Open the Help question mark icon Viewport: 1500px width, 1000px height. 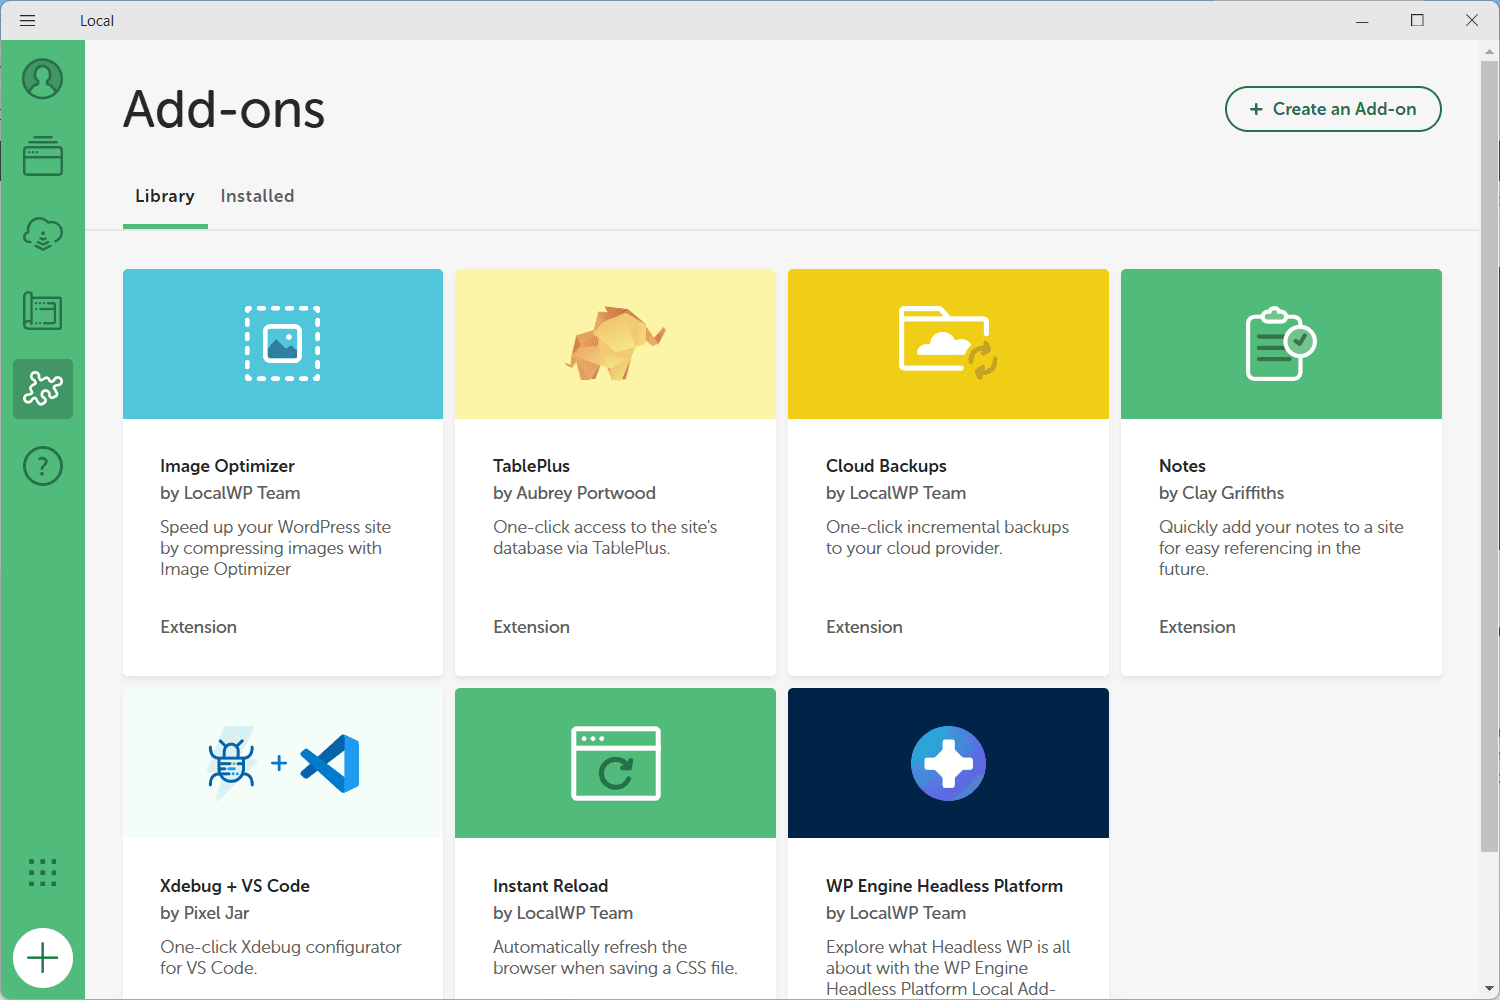click(x=43, y=466)
